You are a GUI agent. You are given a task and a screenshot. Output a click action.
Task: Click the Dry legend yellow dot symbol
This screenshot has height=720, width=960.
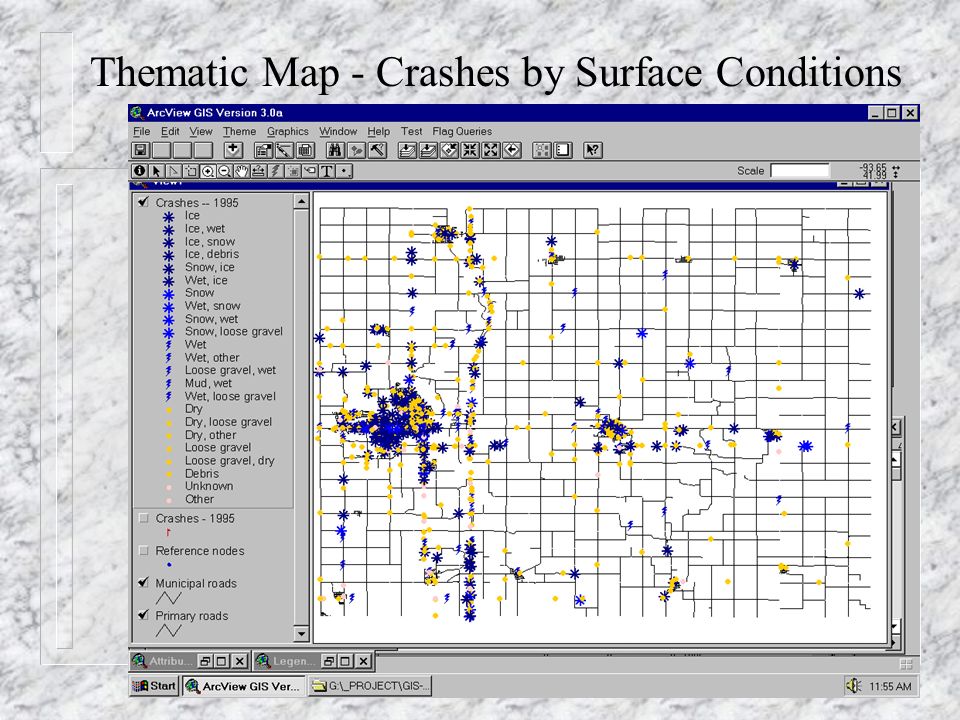click(169, 410)
